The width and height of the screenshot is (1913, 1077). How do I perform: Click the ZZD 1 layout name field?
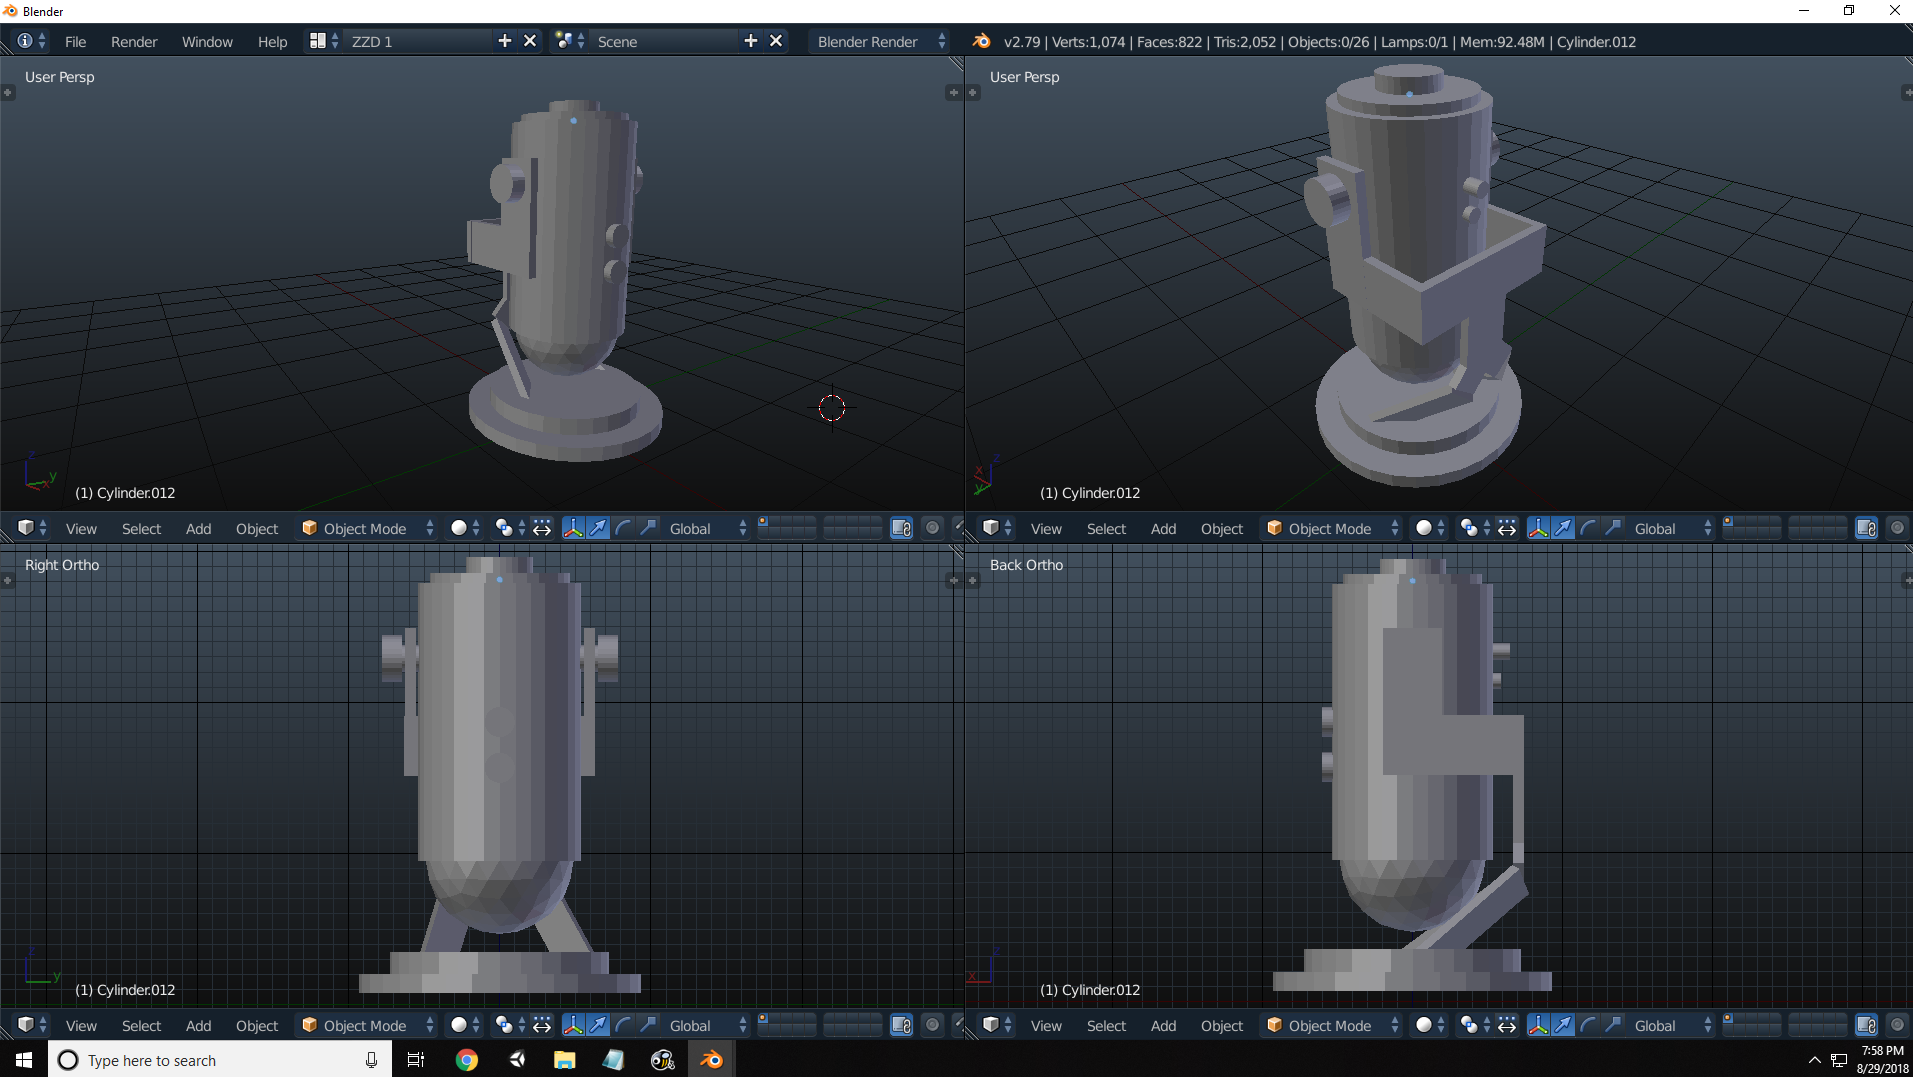(x=418, y=41)
